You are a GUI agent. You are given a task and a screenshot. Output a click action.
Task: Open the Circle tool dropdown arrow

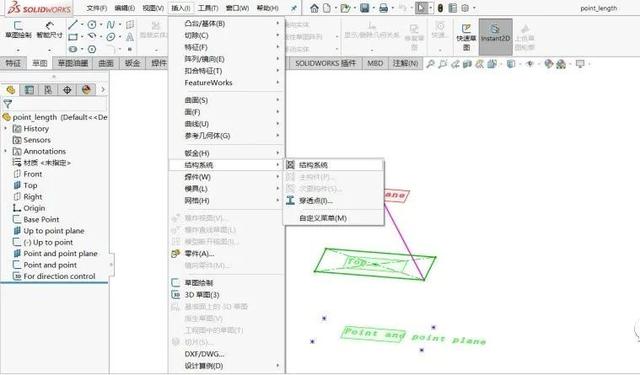point(101,25)
